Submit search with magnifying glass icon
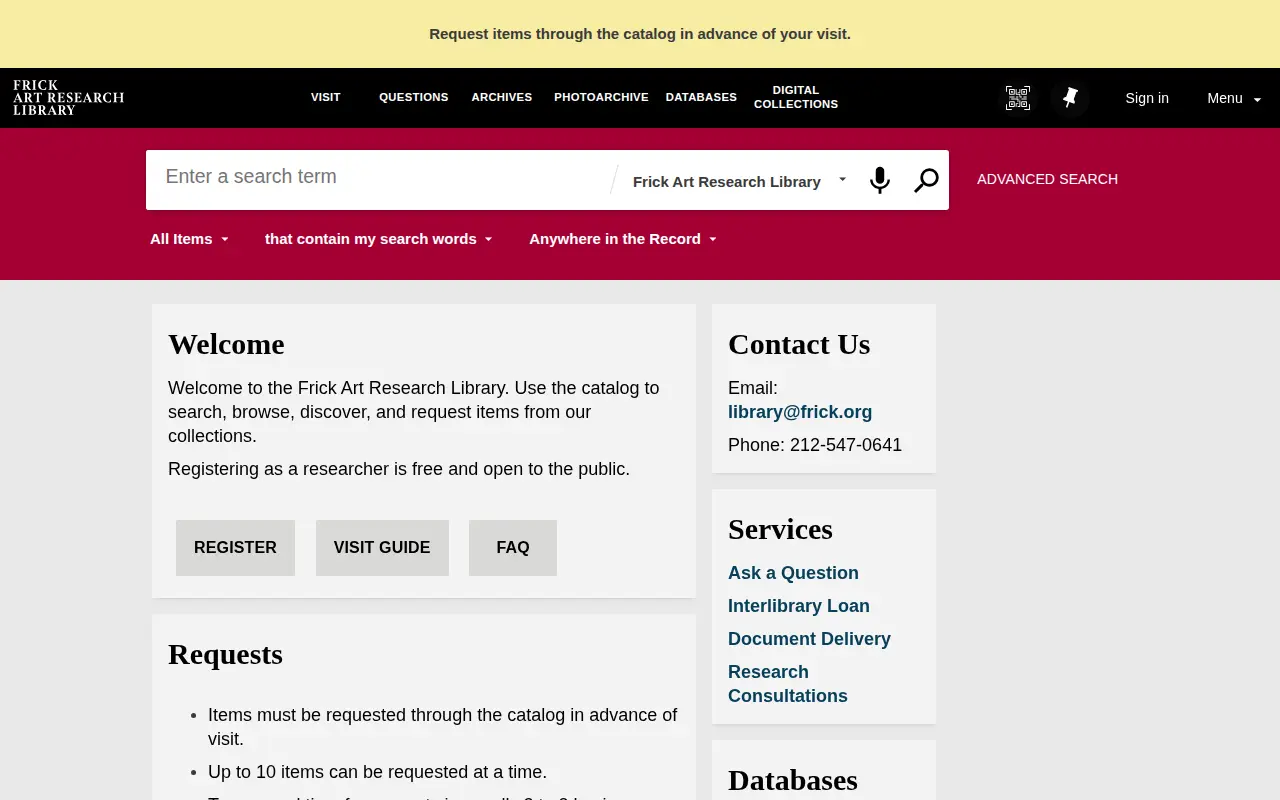 tap(926, 180)
